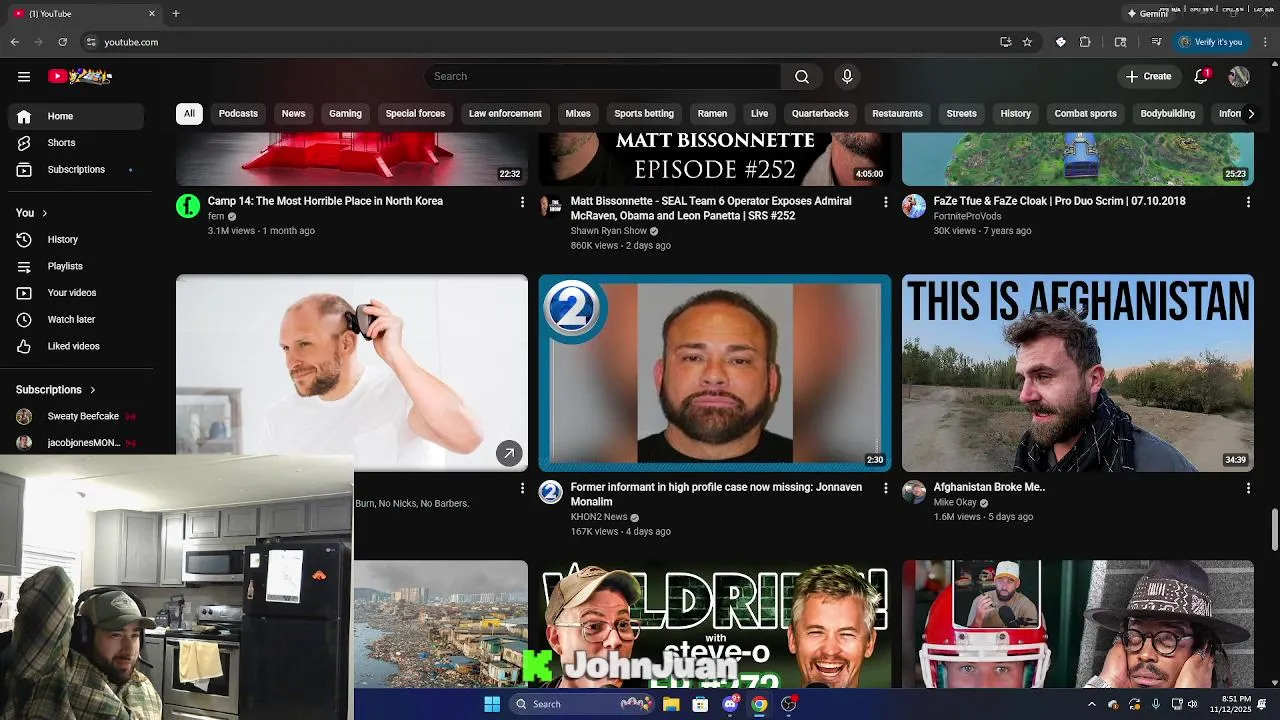Image resolution: width=1280 pixels, height=720 pixels.
Task: Click the install app icon in address bar
Action: click(1005, 42)
